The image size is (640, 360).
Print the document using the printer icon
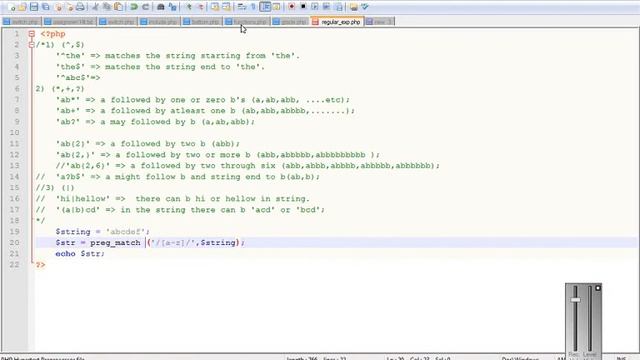80,7
